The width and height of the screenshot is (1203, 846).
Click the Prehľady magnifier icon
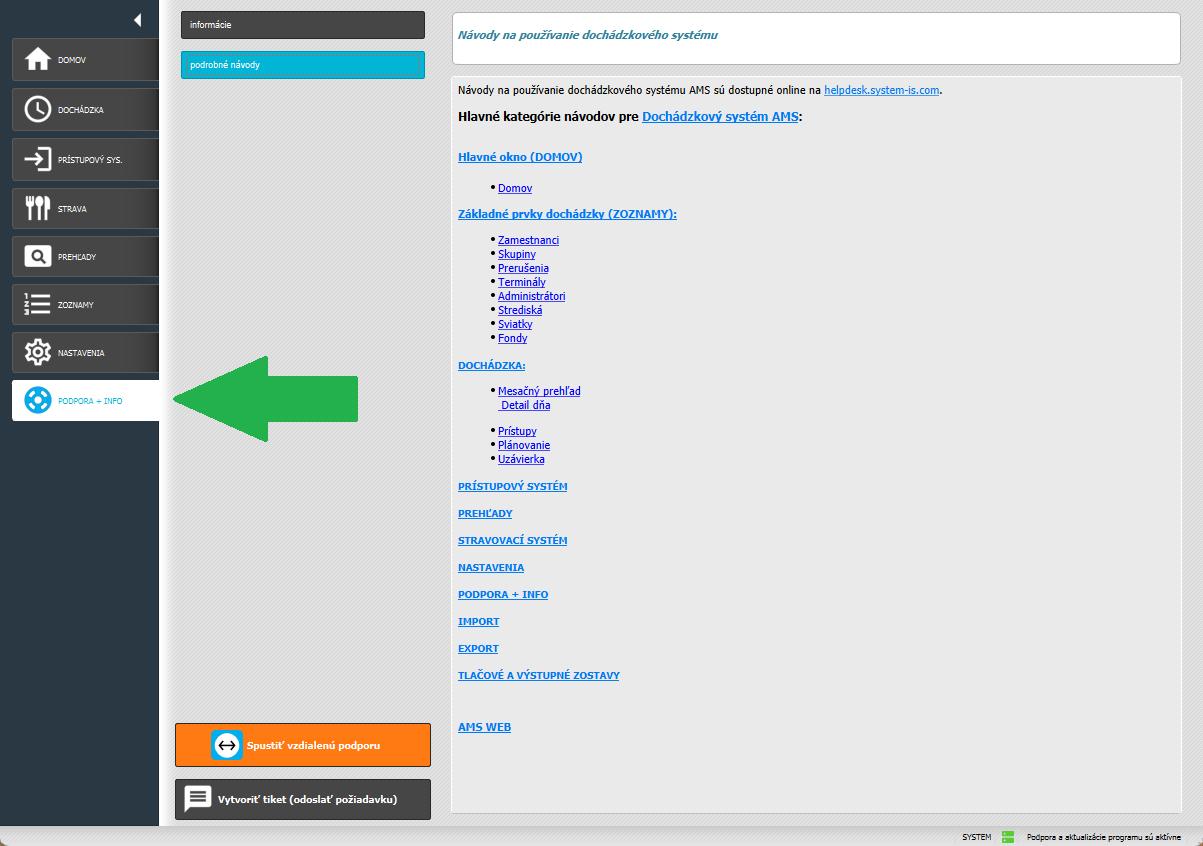(x=37, y=257)
